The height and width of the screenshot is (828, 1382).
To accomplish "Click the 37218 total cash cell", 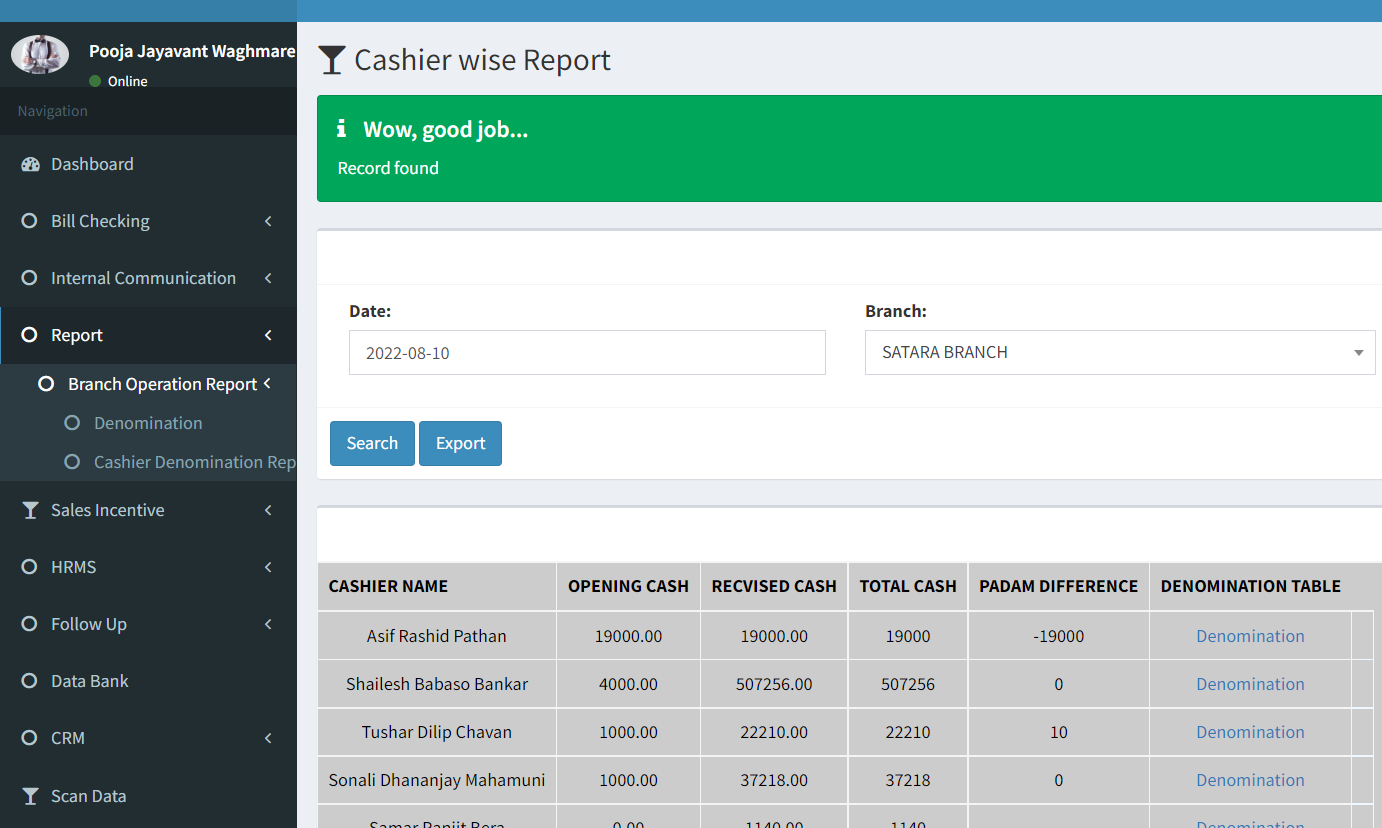I will click(908, 780).
